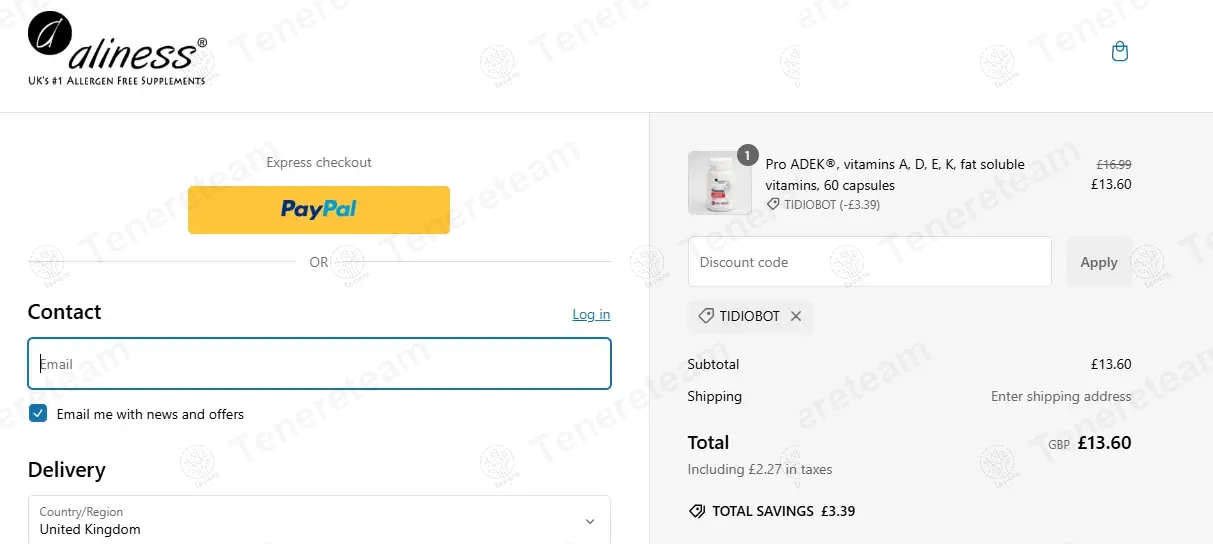Click the crossed-out £16.99 original price
The image size is (1213, 544).
click(x=1113, y=164)
